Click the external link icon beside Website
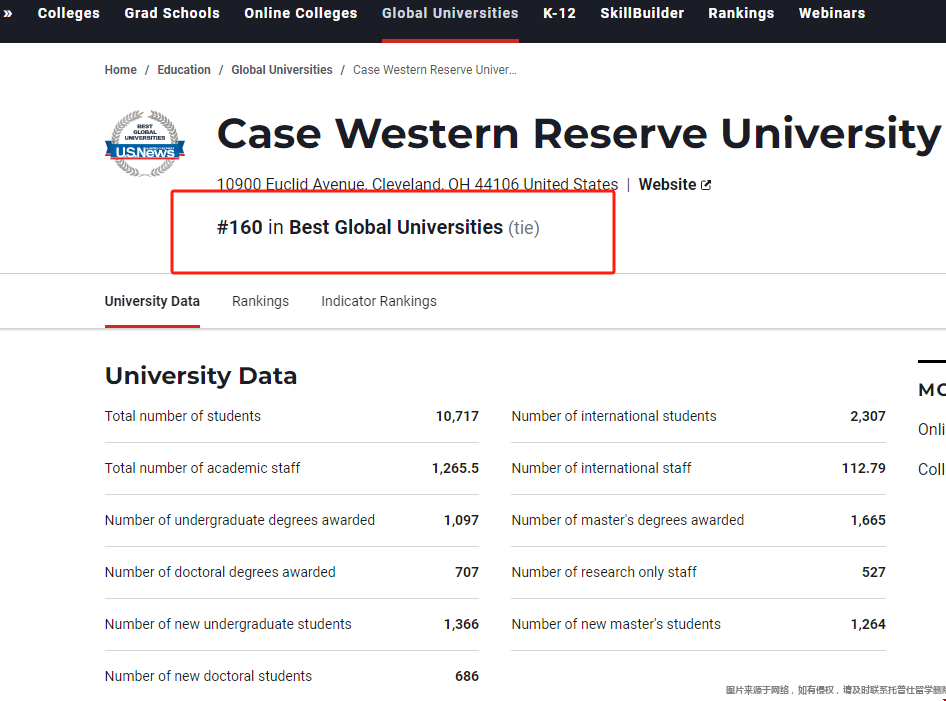This screenshot has height=701, width=946. (706, 185)
